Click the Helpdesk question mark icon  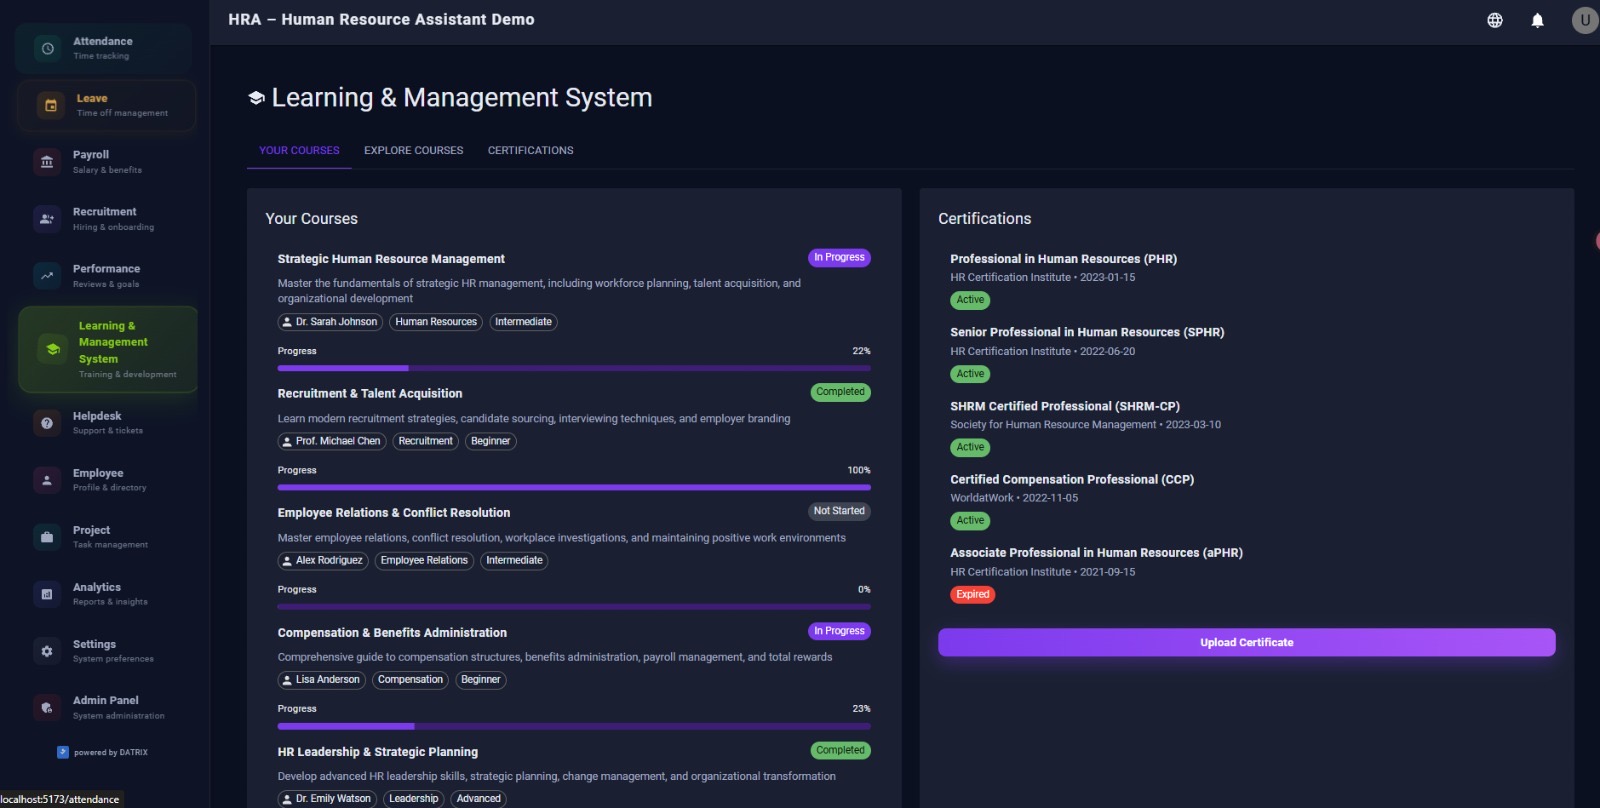tap(47, 423)
